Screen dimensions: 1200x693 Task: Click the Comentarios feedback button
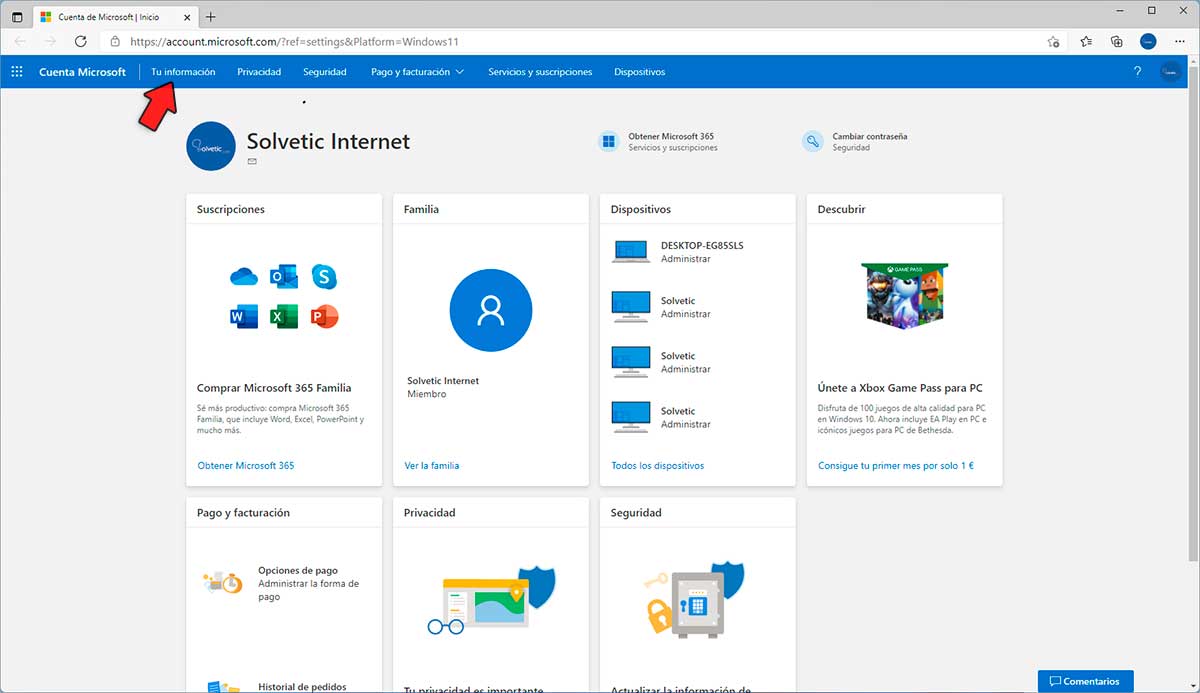point(1085,681)
